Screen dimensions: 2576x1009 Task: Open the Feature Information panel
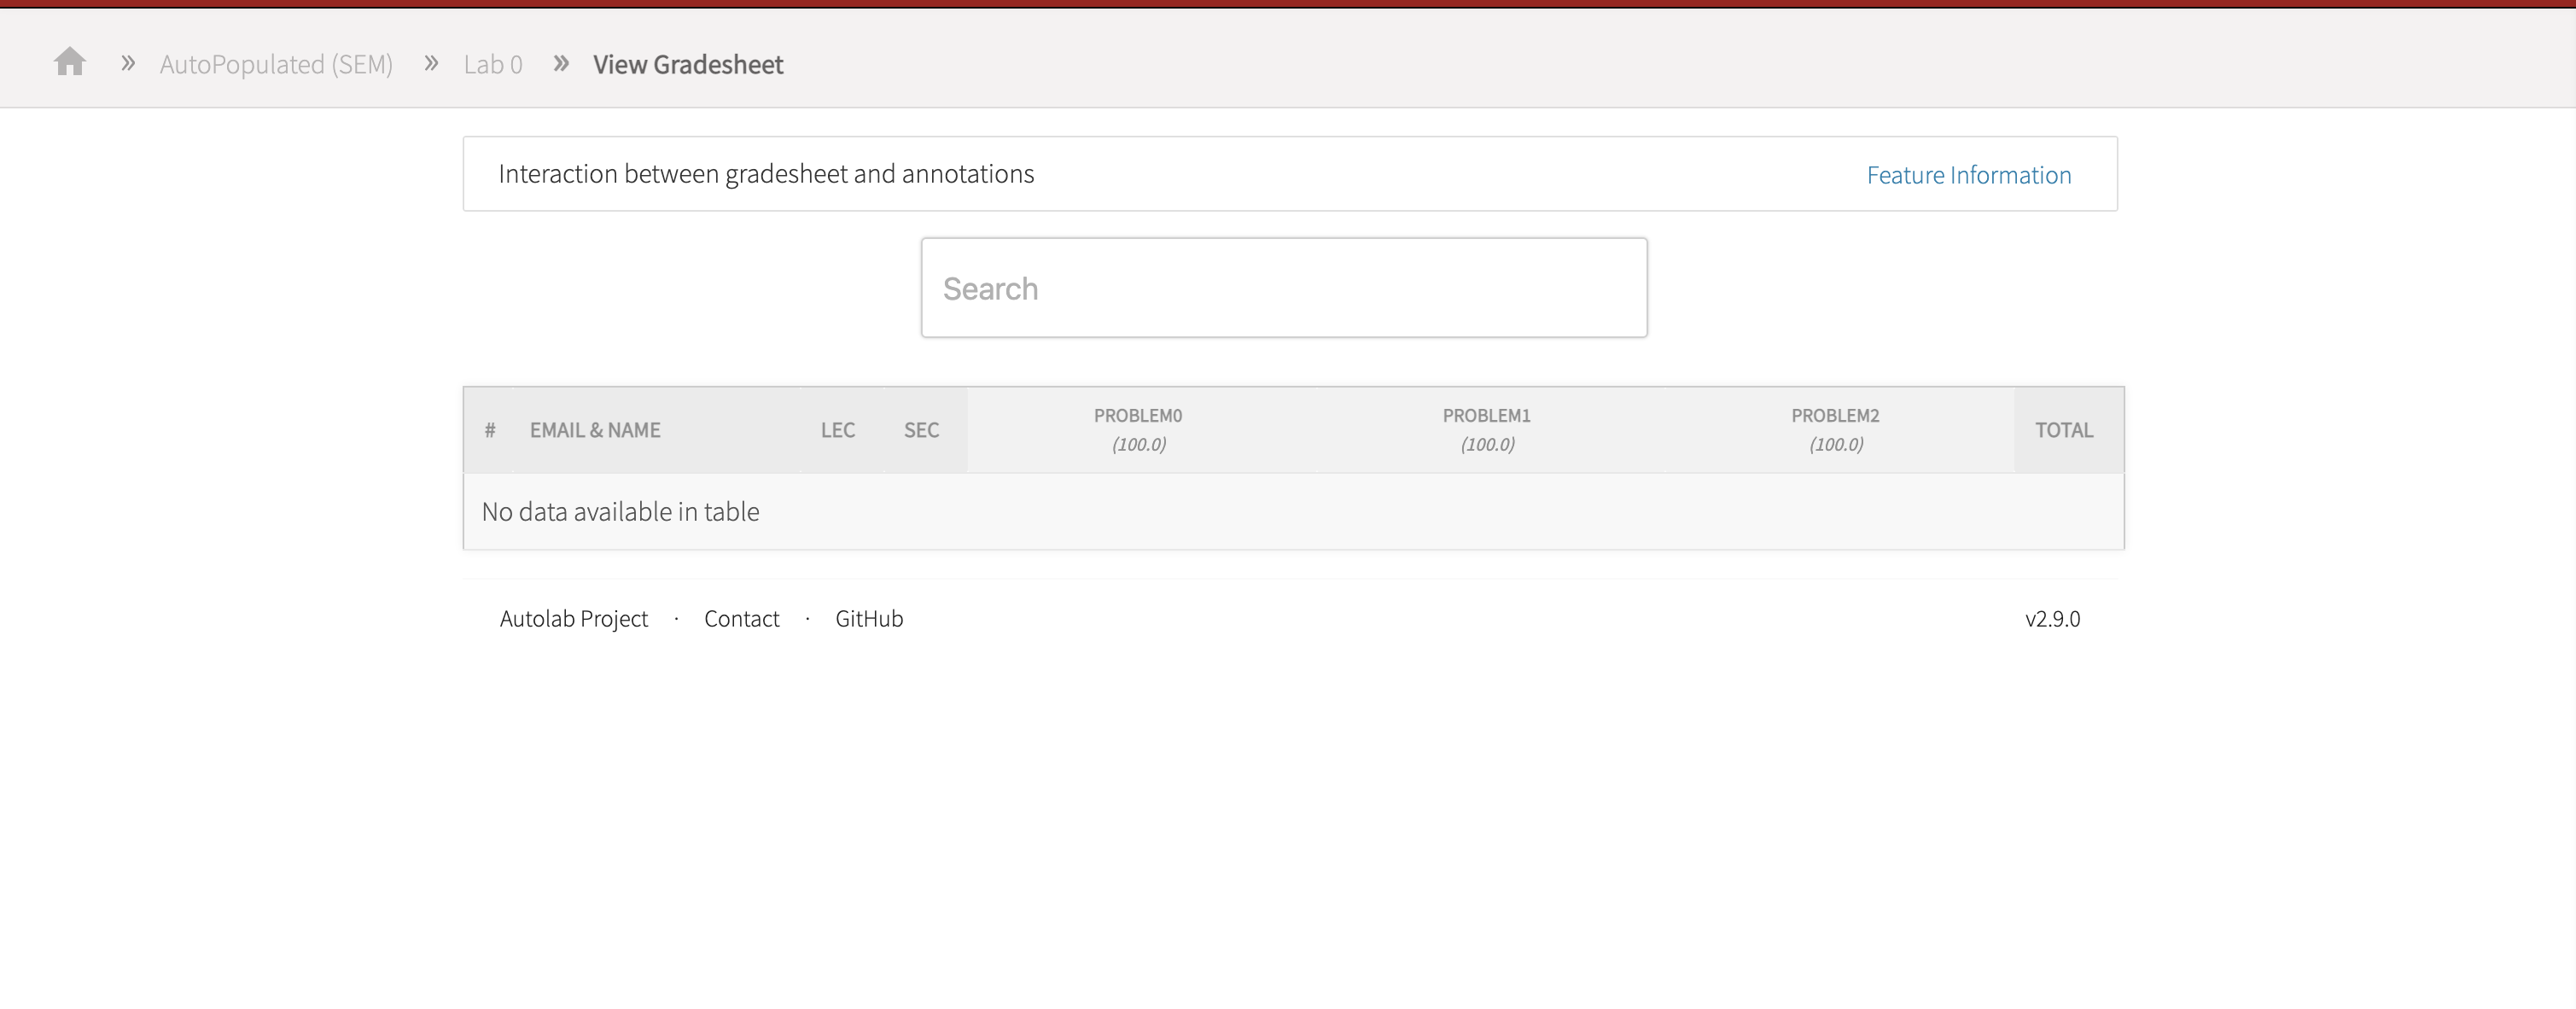(1968, 174)
